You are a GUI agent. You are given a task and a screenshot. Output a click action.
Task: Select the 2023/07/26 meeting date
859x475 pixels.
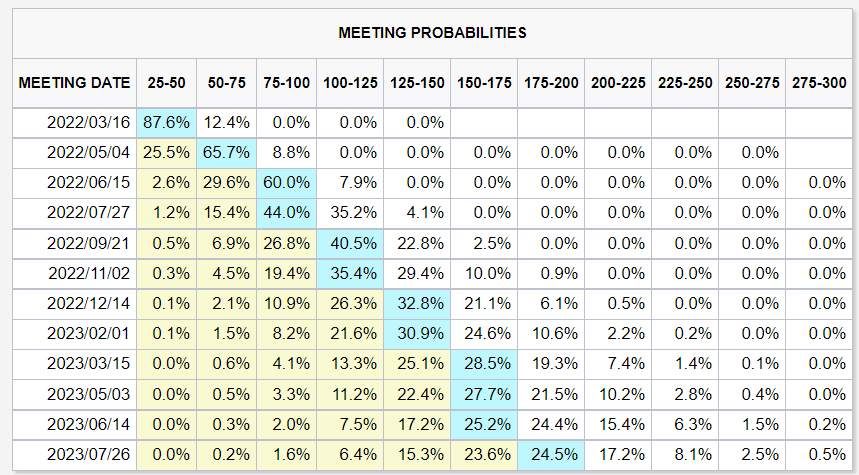(x=89, y=454)
